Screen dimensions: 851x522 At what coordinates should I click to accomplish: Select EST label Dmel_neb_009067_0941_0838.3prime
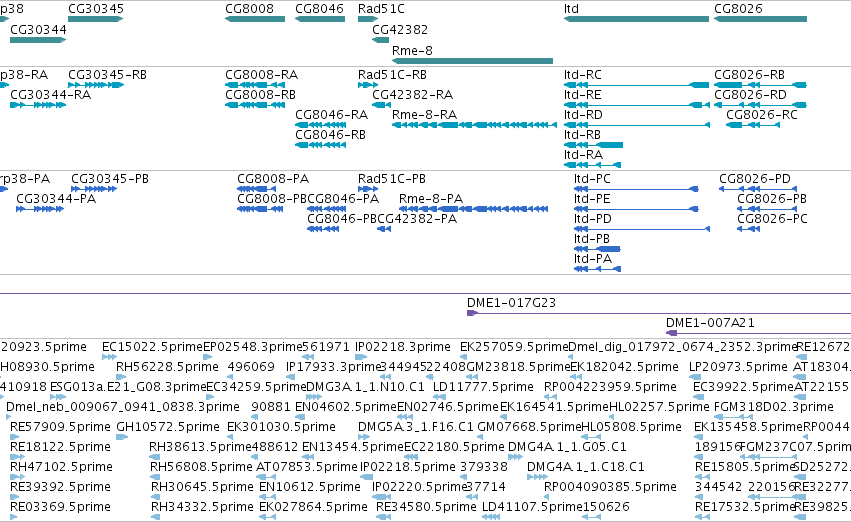[x=123, y=407]
